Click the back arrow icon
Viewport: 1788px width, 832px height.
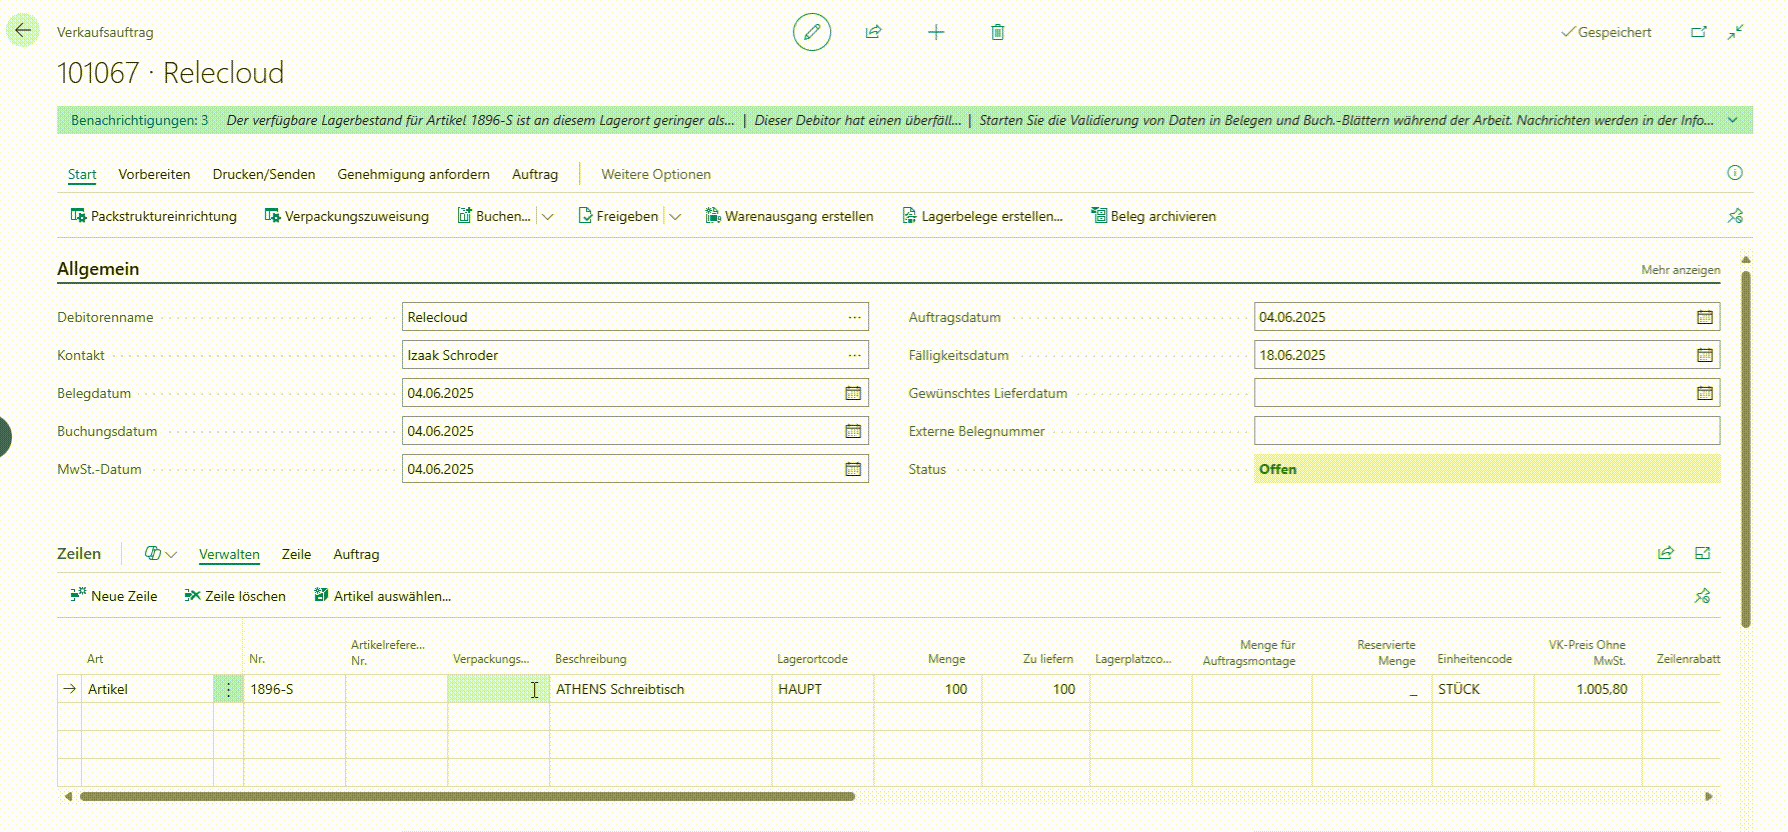22,31
